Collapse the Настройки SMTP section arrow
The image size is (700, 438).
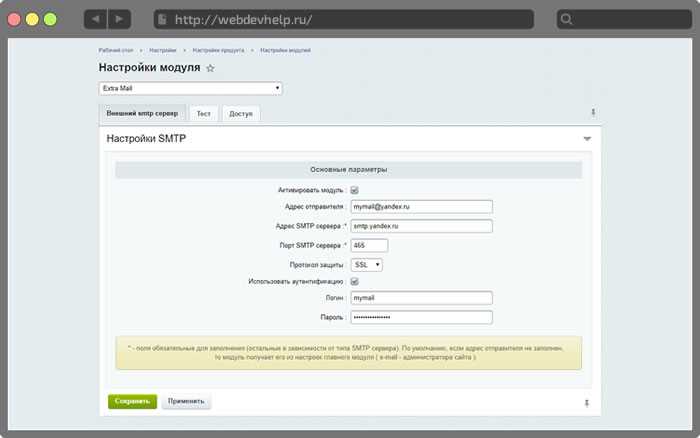click(x=587, y=139)
